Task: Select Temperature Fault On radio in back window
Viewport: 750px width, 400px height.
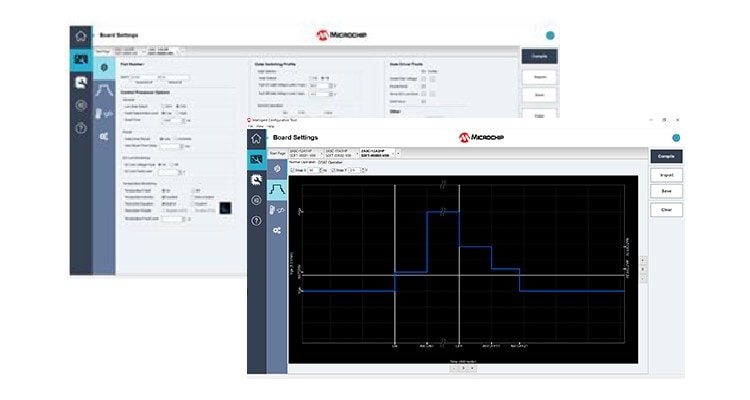Action: 164,190
